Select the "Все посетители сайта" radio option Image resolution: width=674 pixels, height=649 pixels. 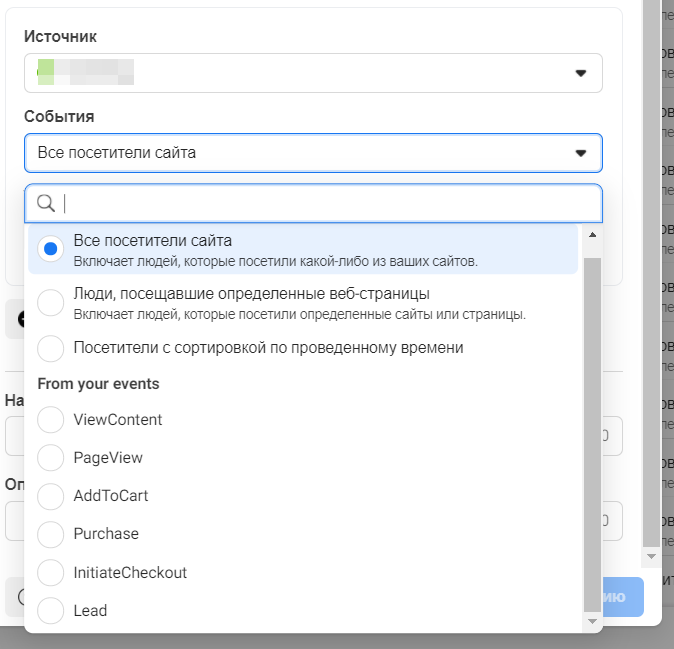[51, 249]
